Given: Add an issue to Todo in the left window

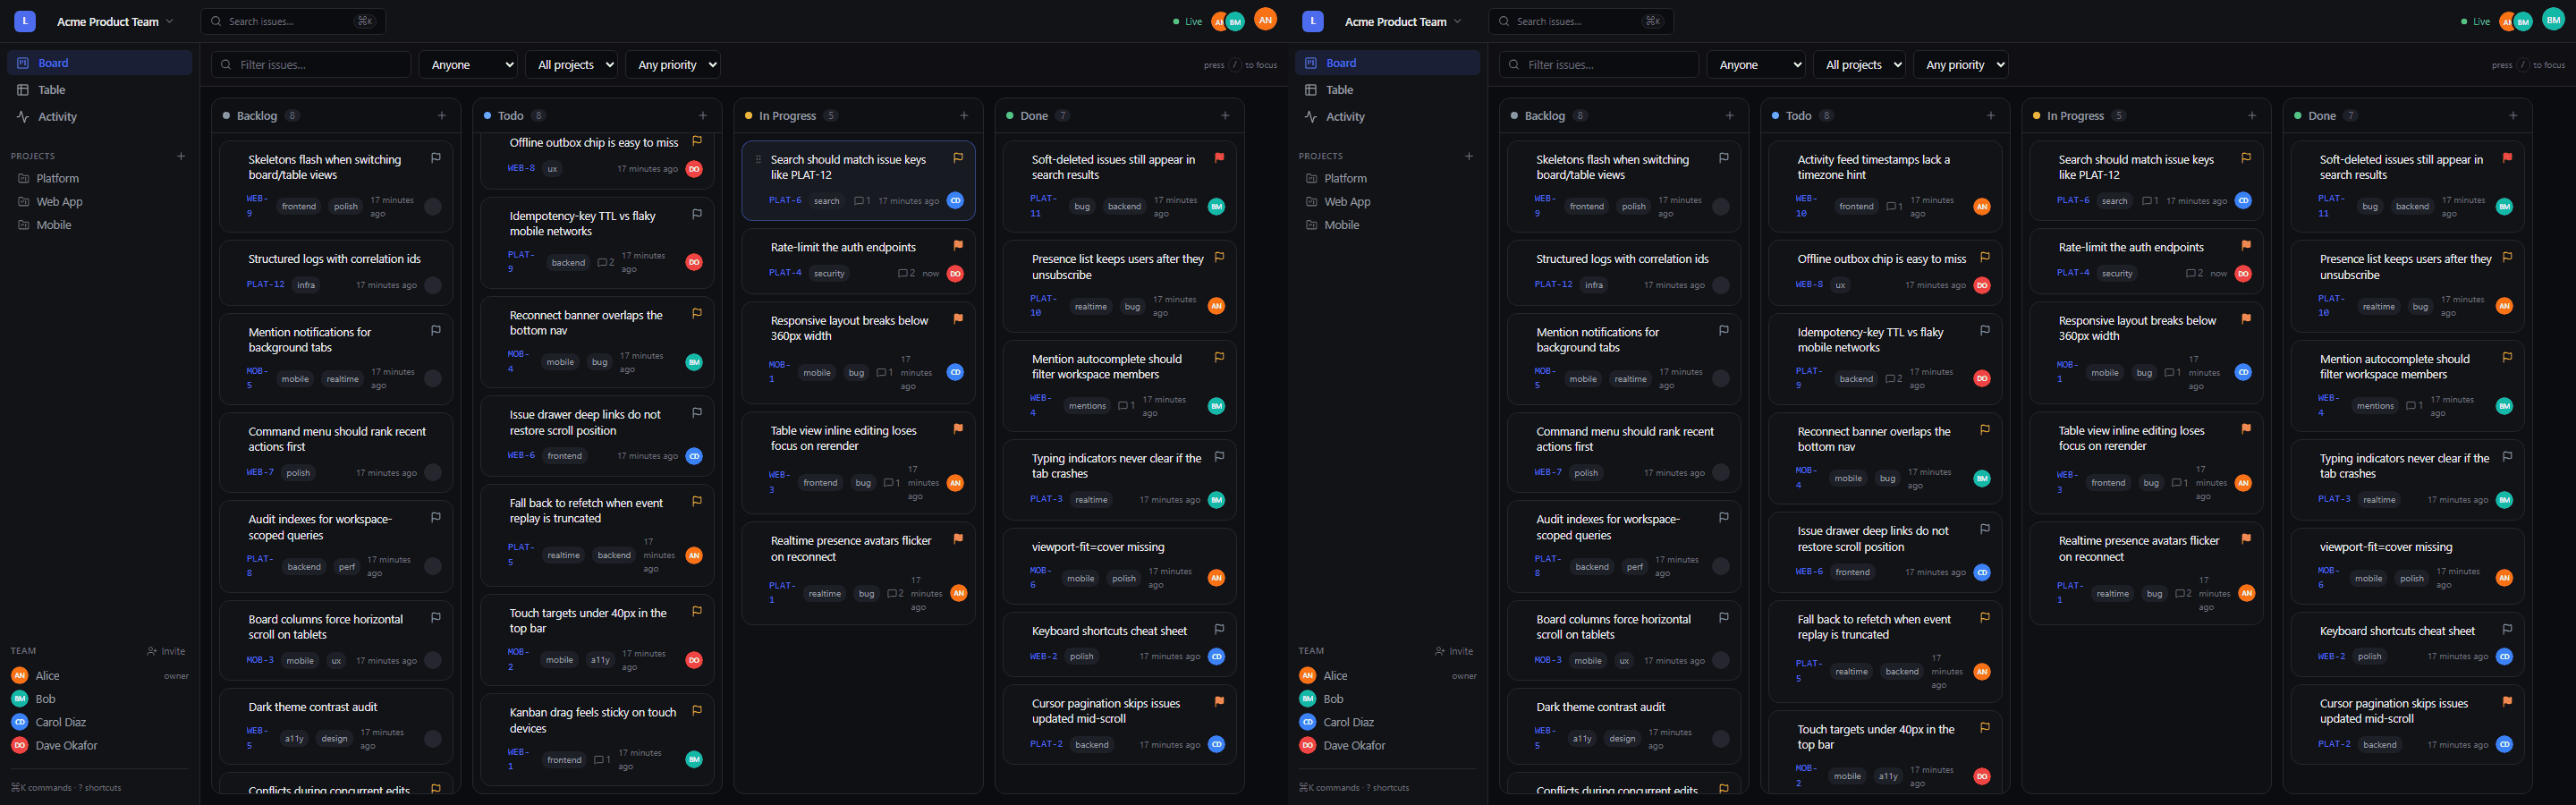Looking at the screenshot, I should coord(703,116).
